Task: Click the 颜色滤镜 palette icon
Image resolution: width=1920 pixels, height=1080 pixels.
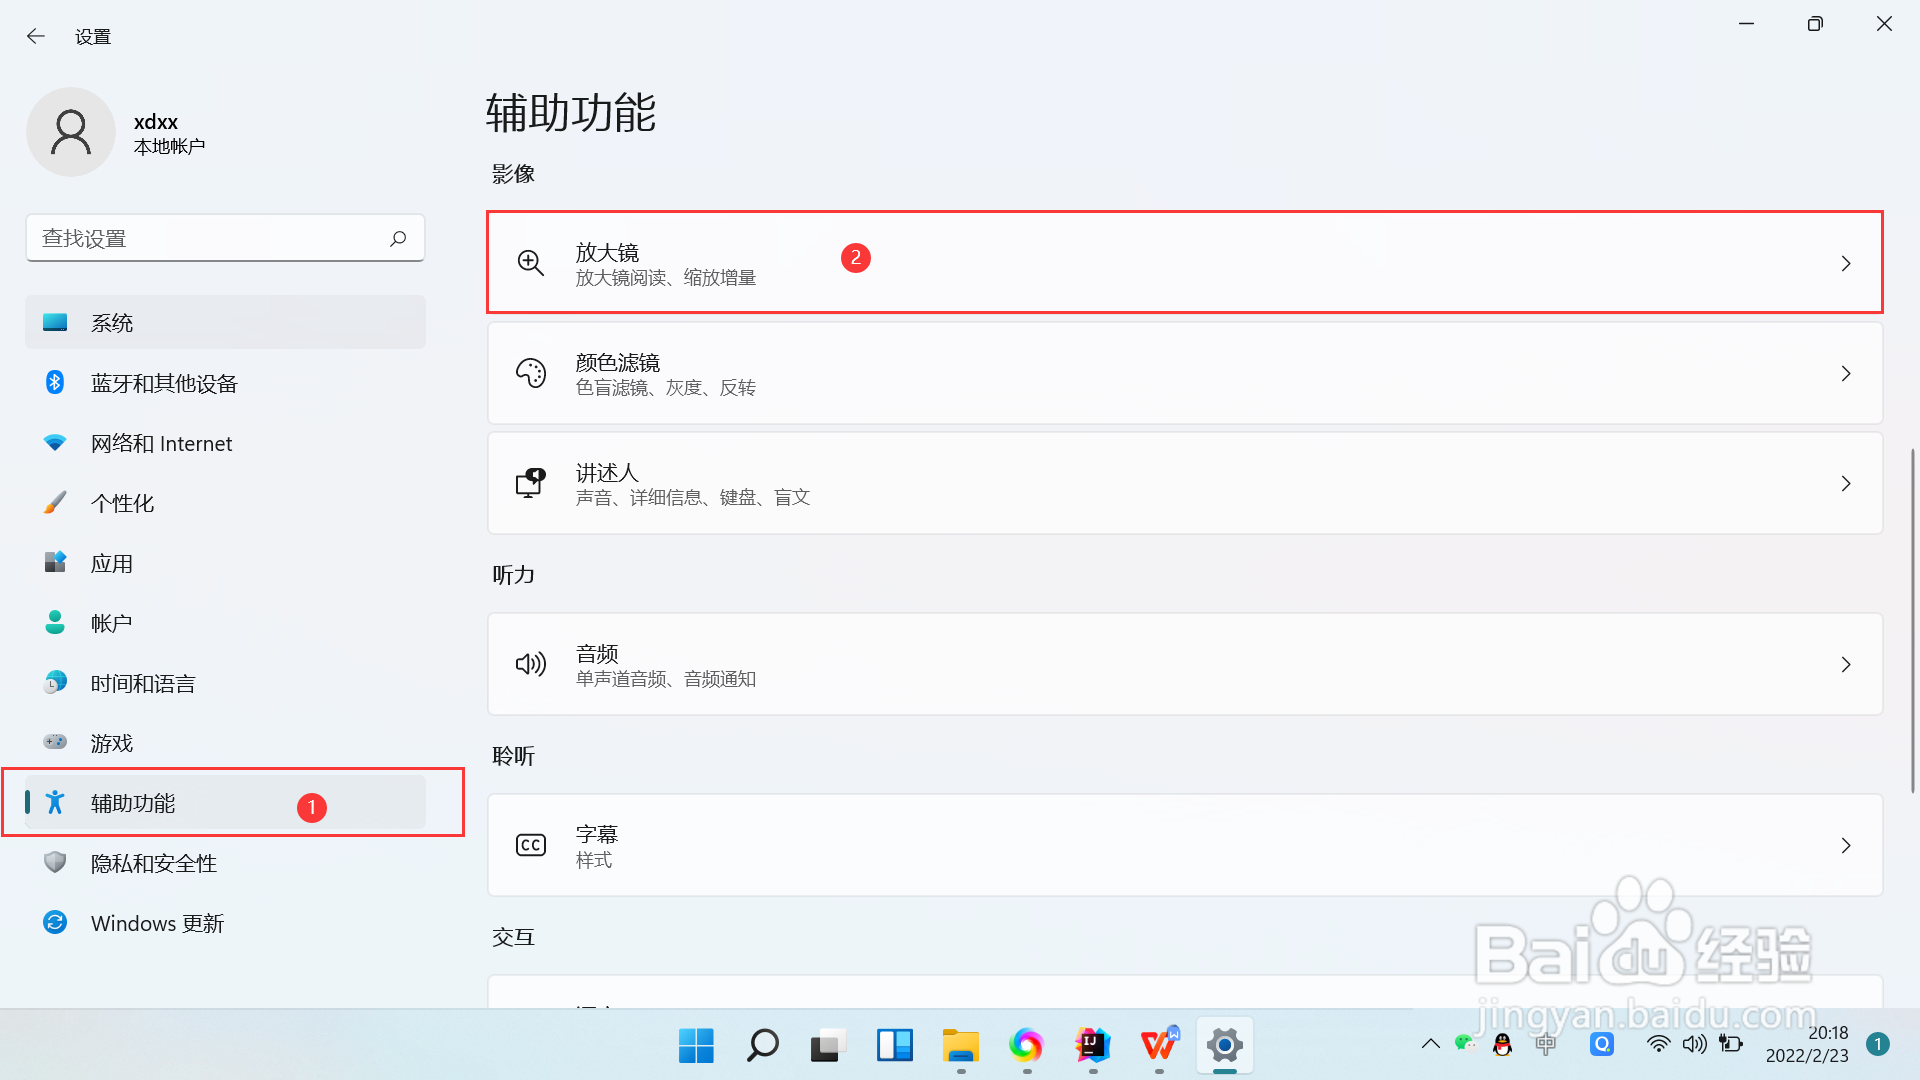Action: click(x=530, y=373)
